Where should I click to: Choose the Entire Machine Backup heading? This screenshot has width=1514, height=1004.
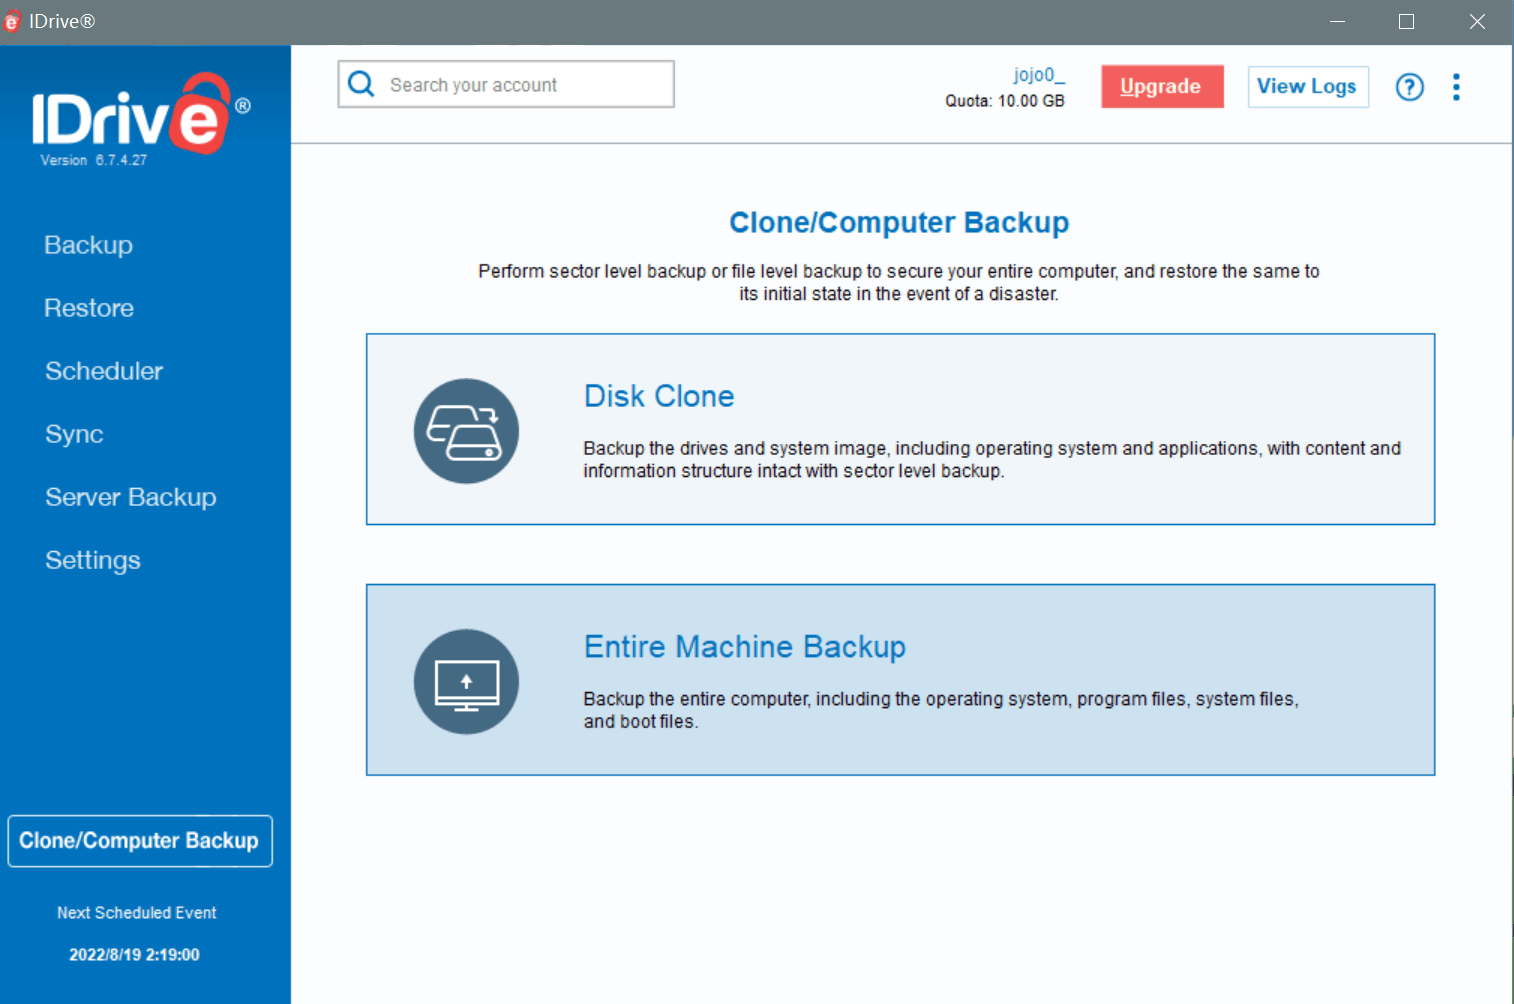pos(744,647)
